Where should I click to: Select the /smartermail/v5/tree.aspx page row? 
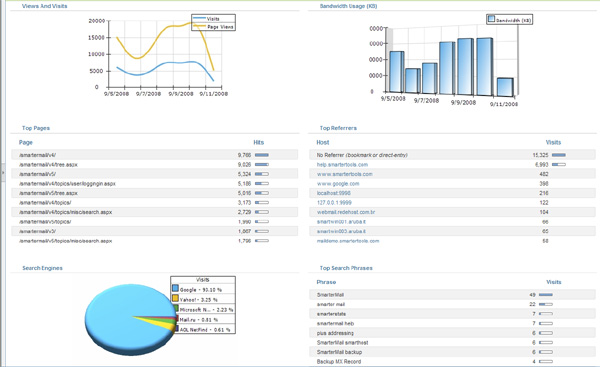pyautogui.click(x=155, y=193)
